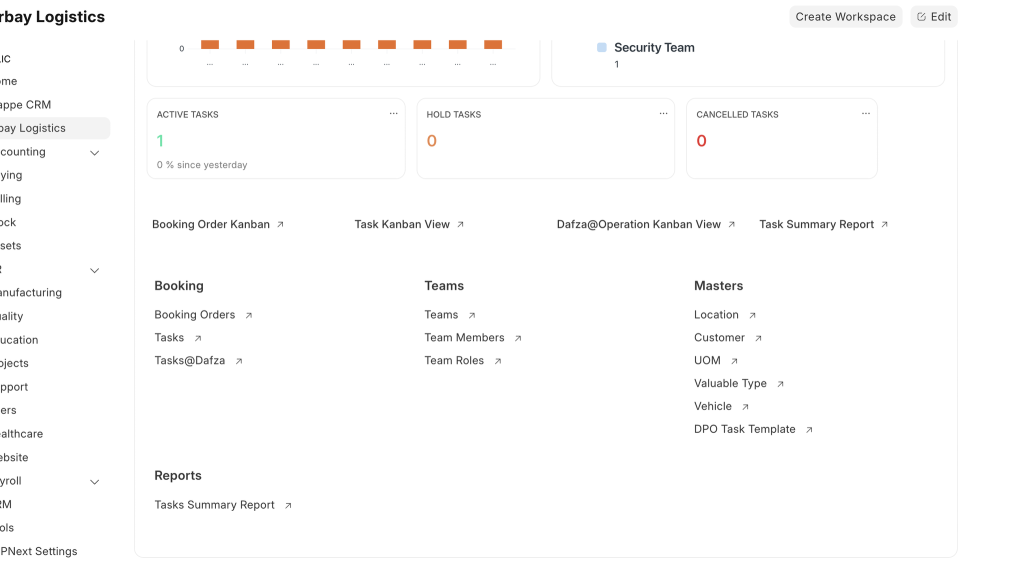Click the Security Team legend label
This screenshot has width=1024, height=565.
pyautogui.click(x=654, y=47)
